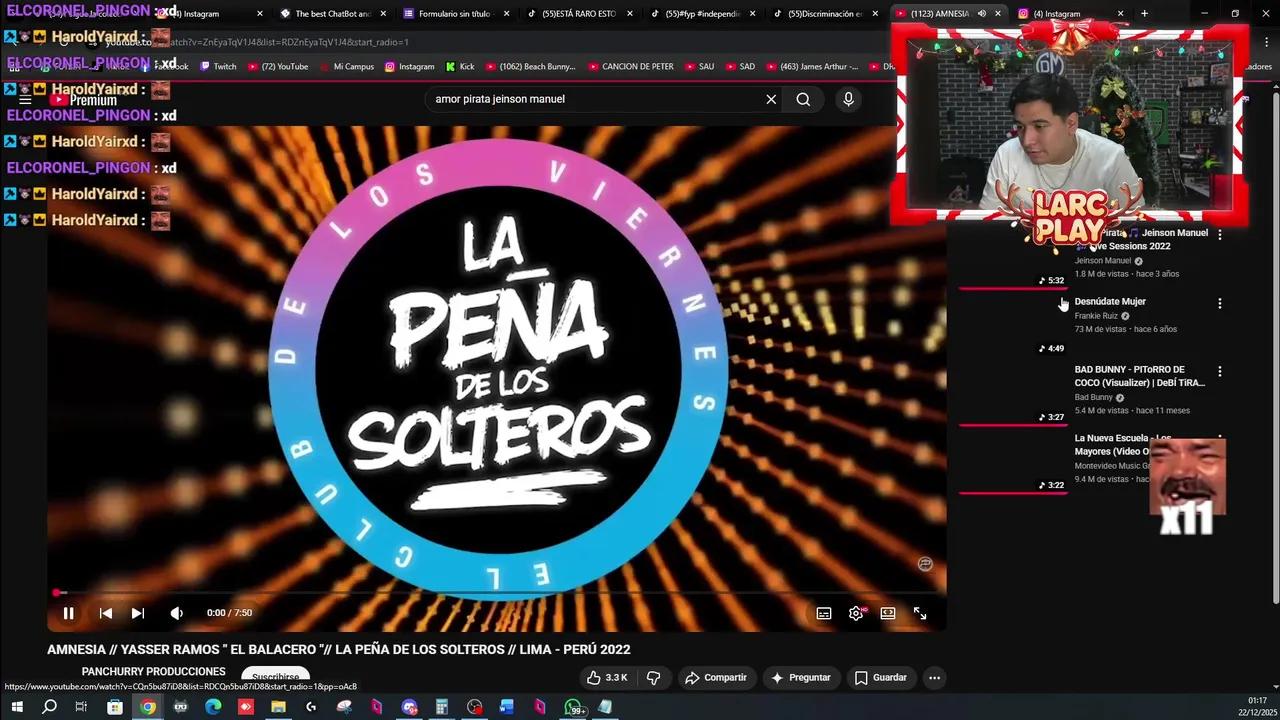Toggle subtitles with the CC icon

click(x=823, y=612)
